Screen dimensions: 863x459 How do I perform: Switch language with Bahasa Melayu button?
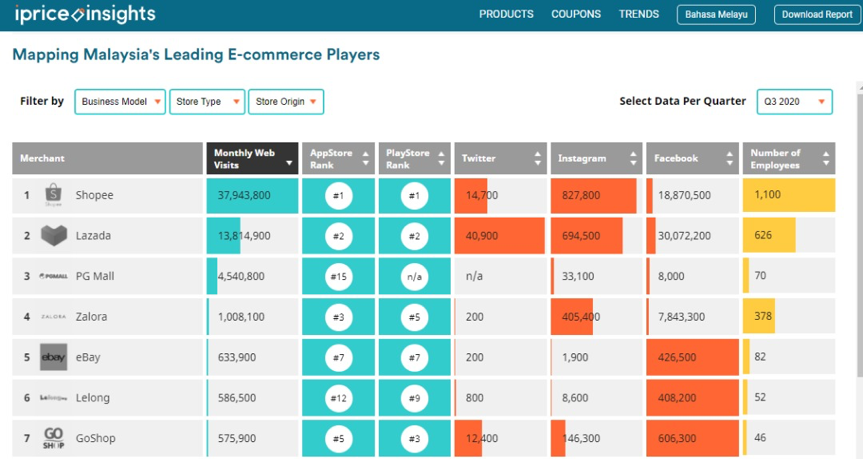pos(716,15)
